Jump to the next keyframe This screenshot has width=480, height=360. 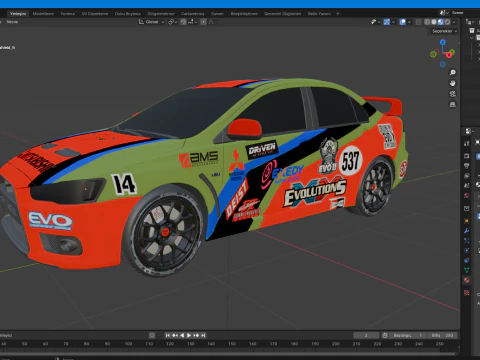point(196,335)
